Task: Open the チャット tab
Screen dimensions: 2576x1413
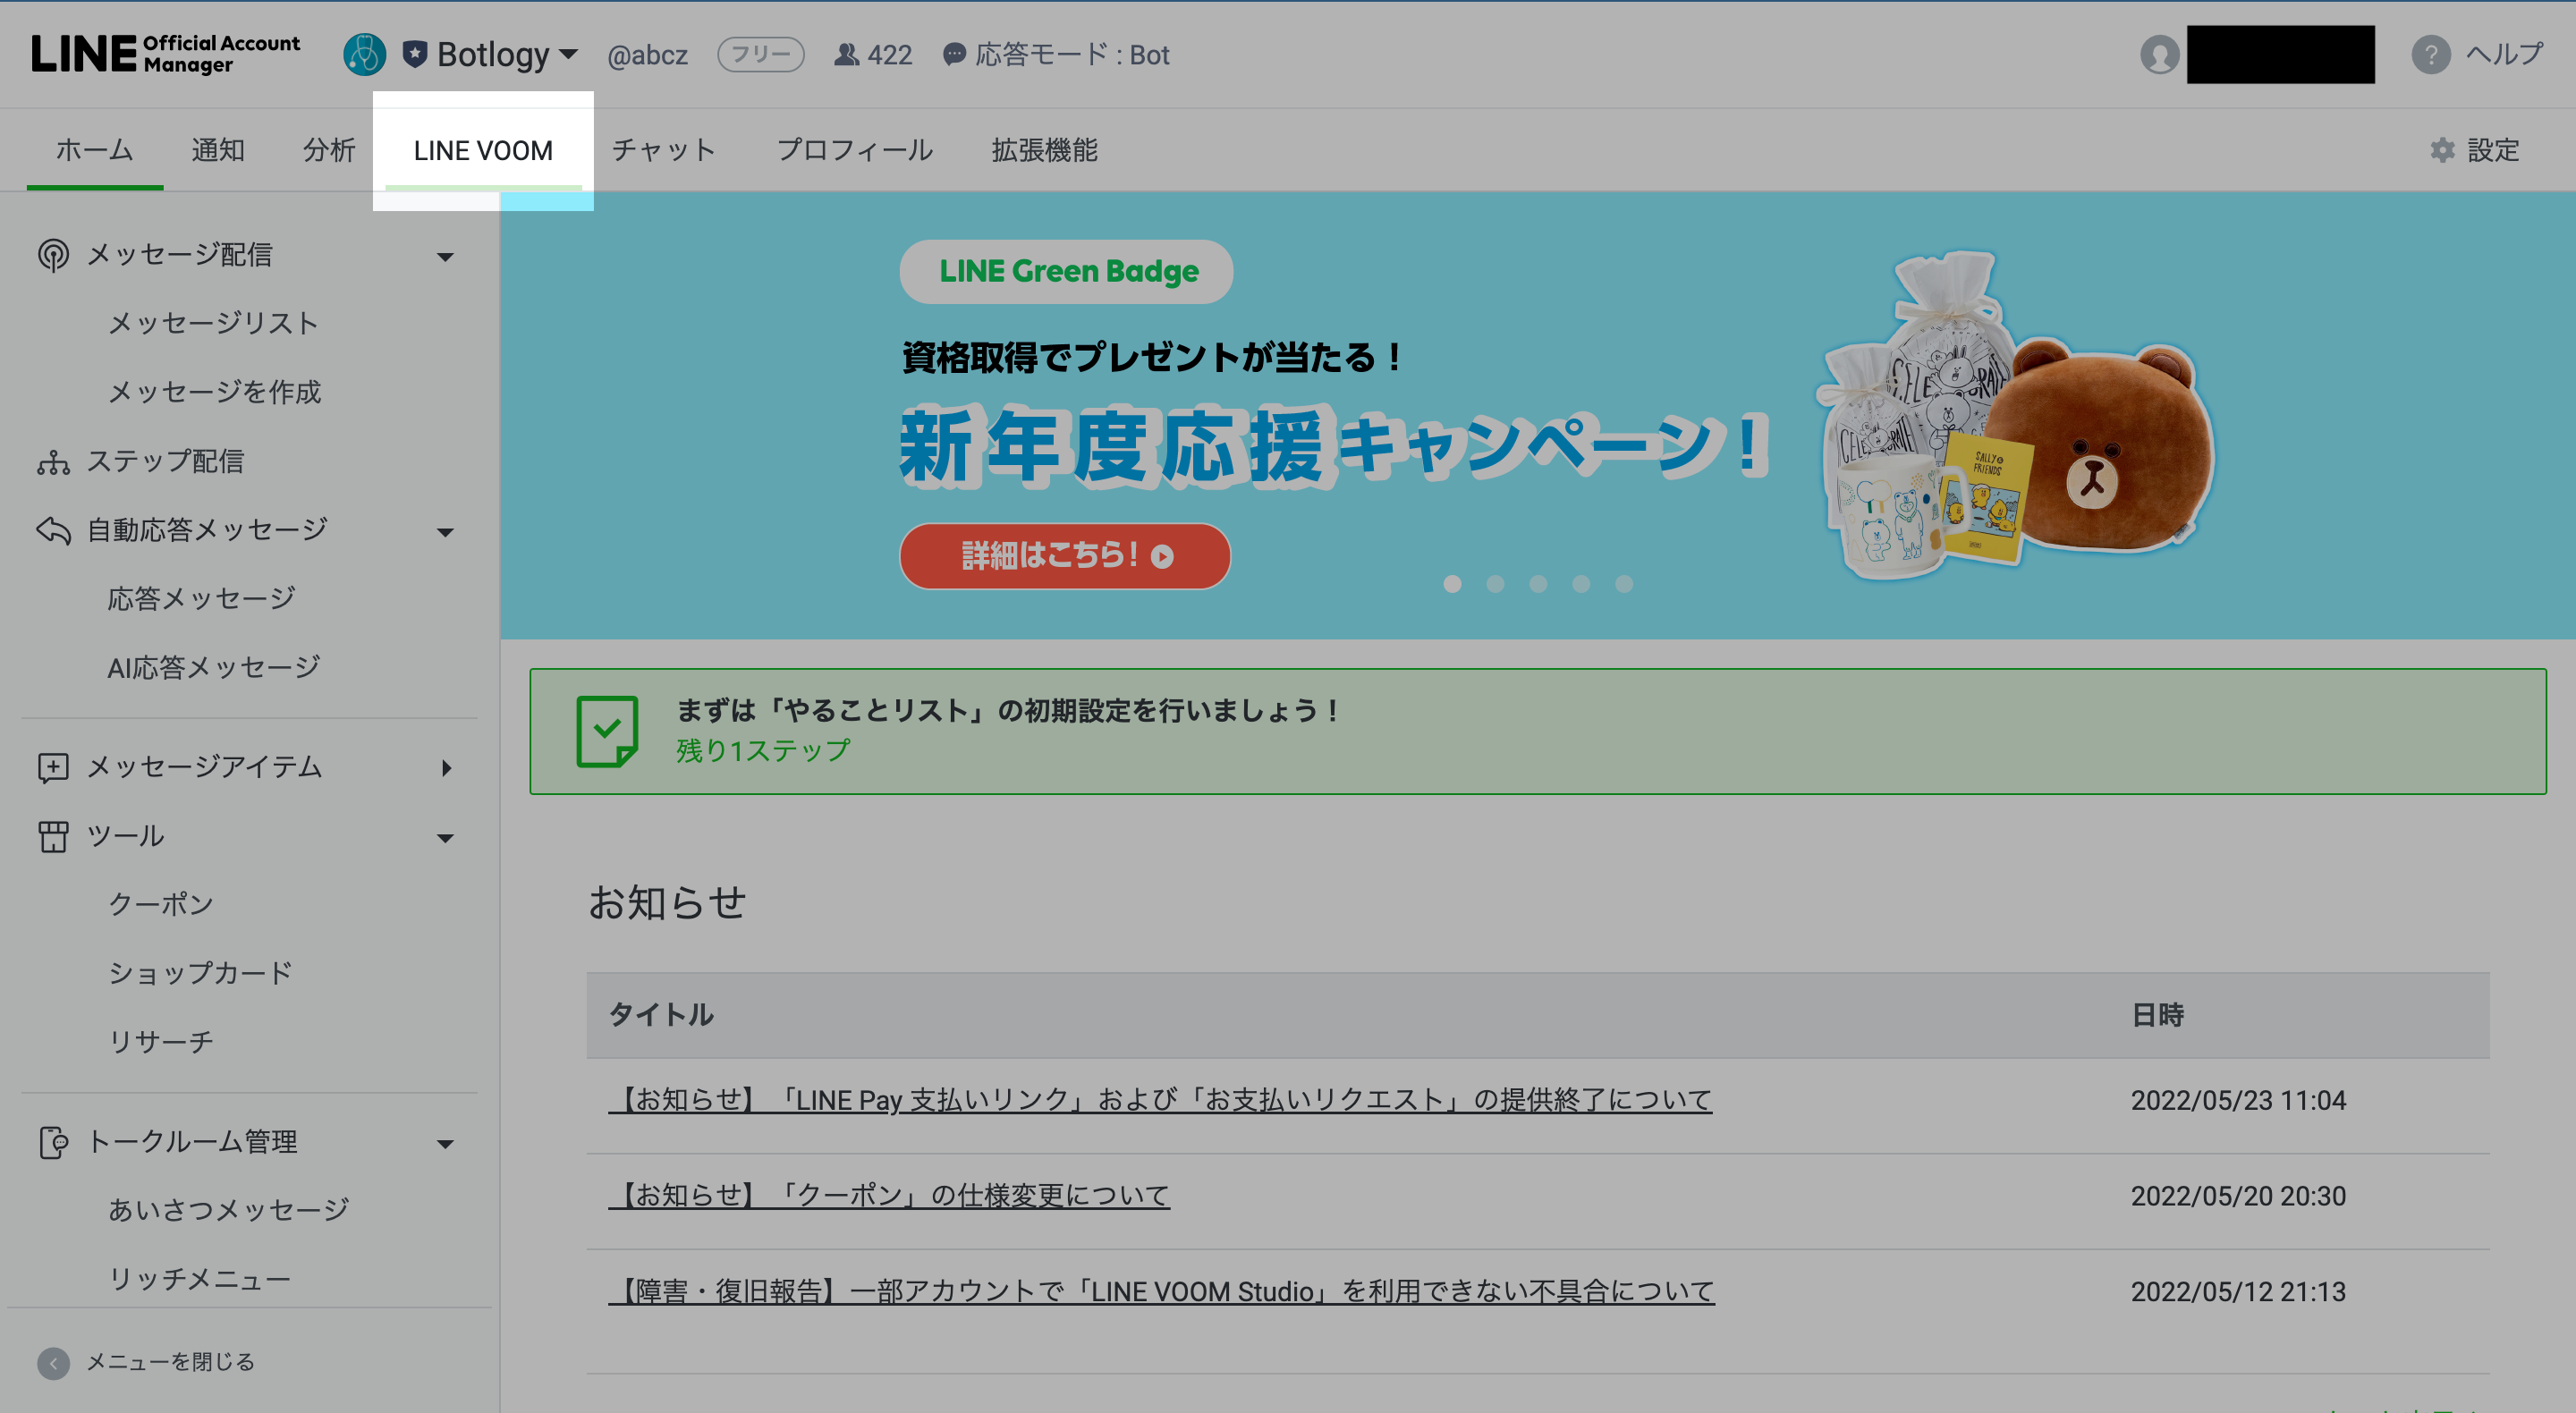Action: coord(664,150)
